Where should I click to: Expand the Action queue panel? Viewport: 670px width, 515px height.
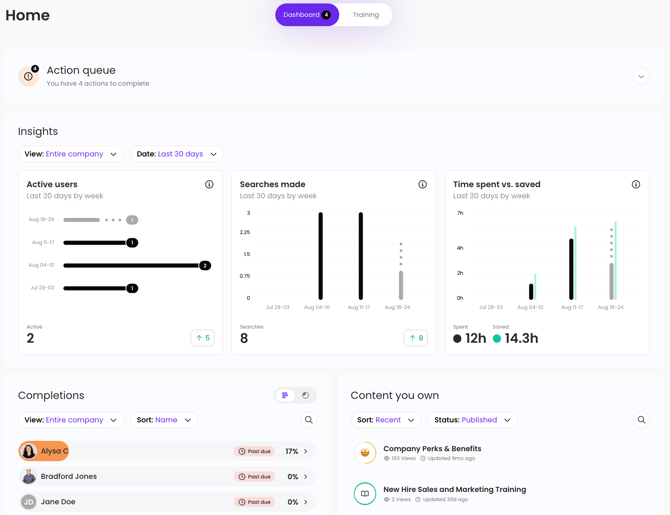pos(641,77)
